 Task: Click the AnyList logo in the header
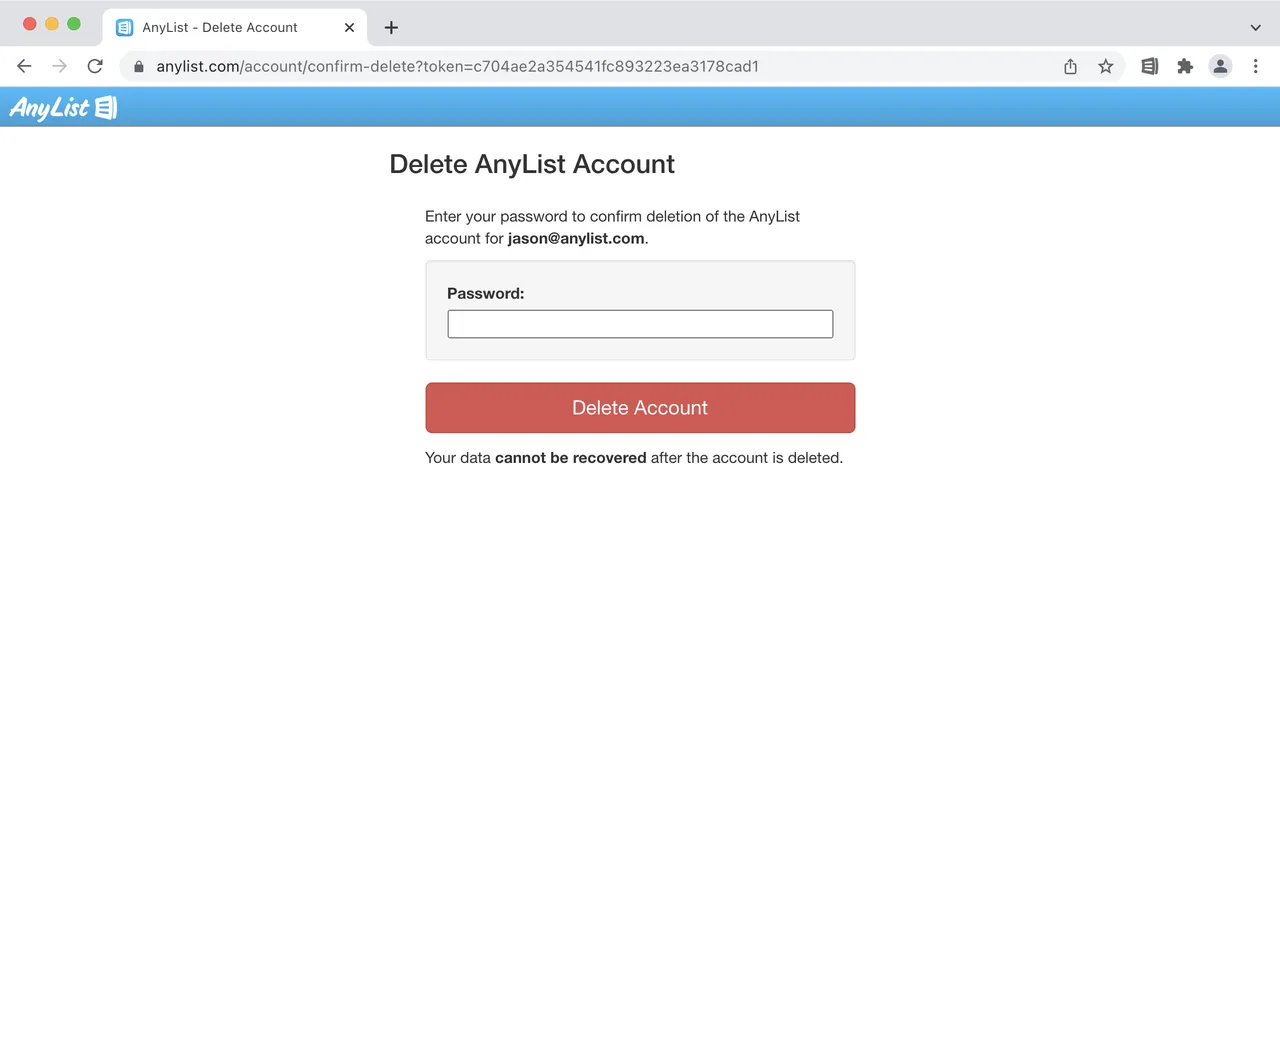pos(63,107)
